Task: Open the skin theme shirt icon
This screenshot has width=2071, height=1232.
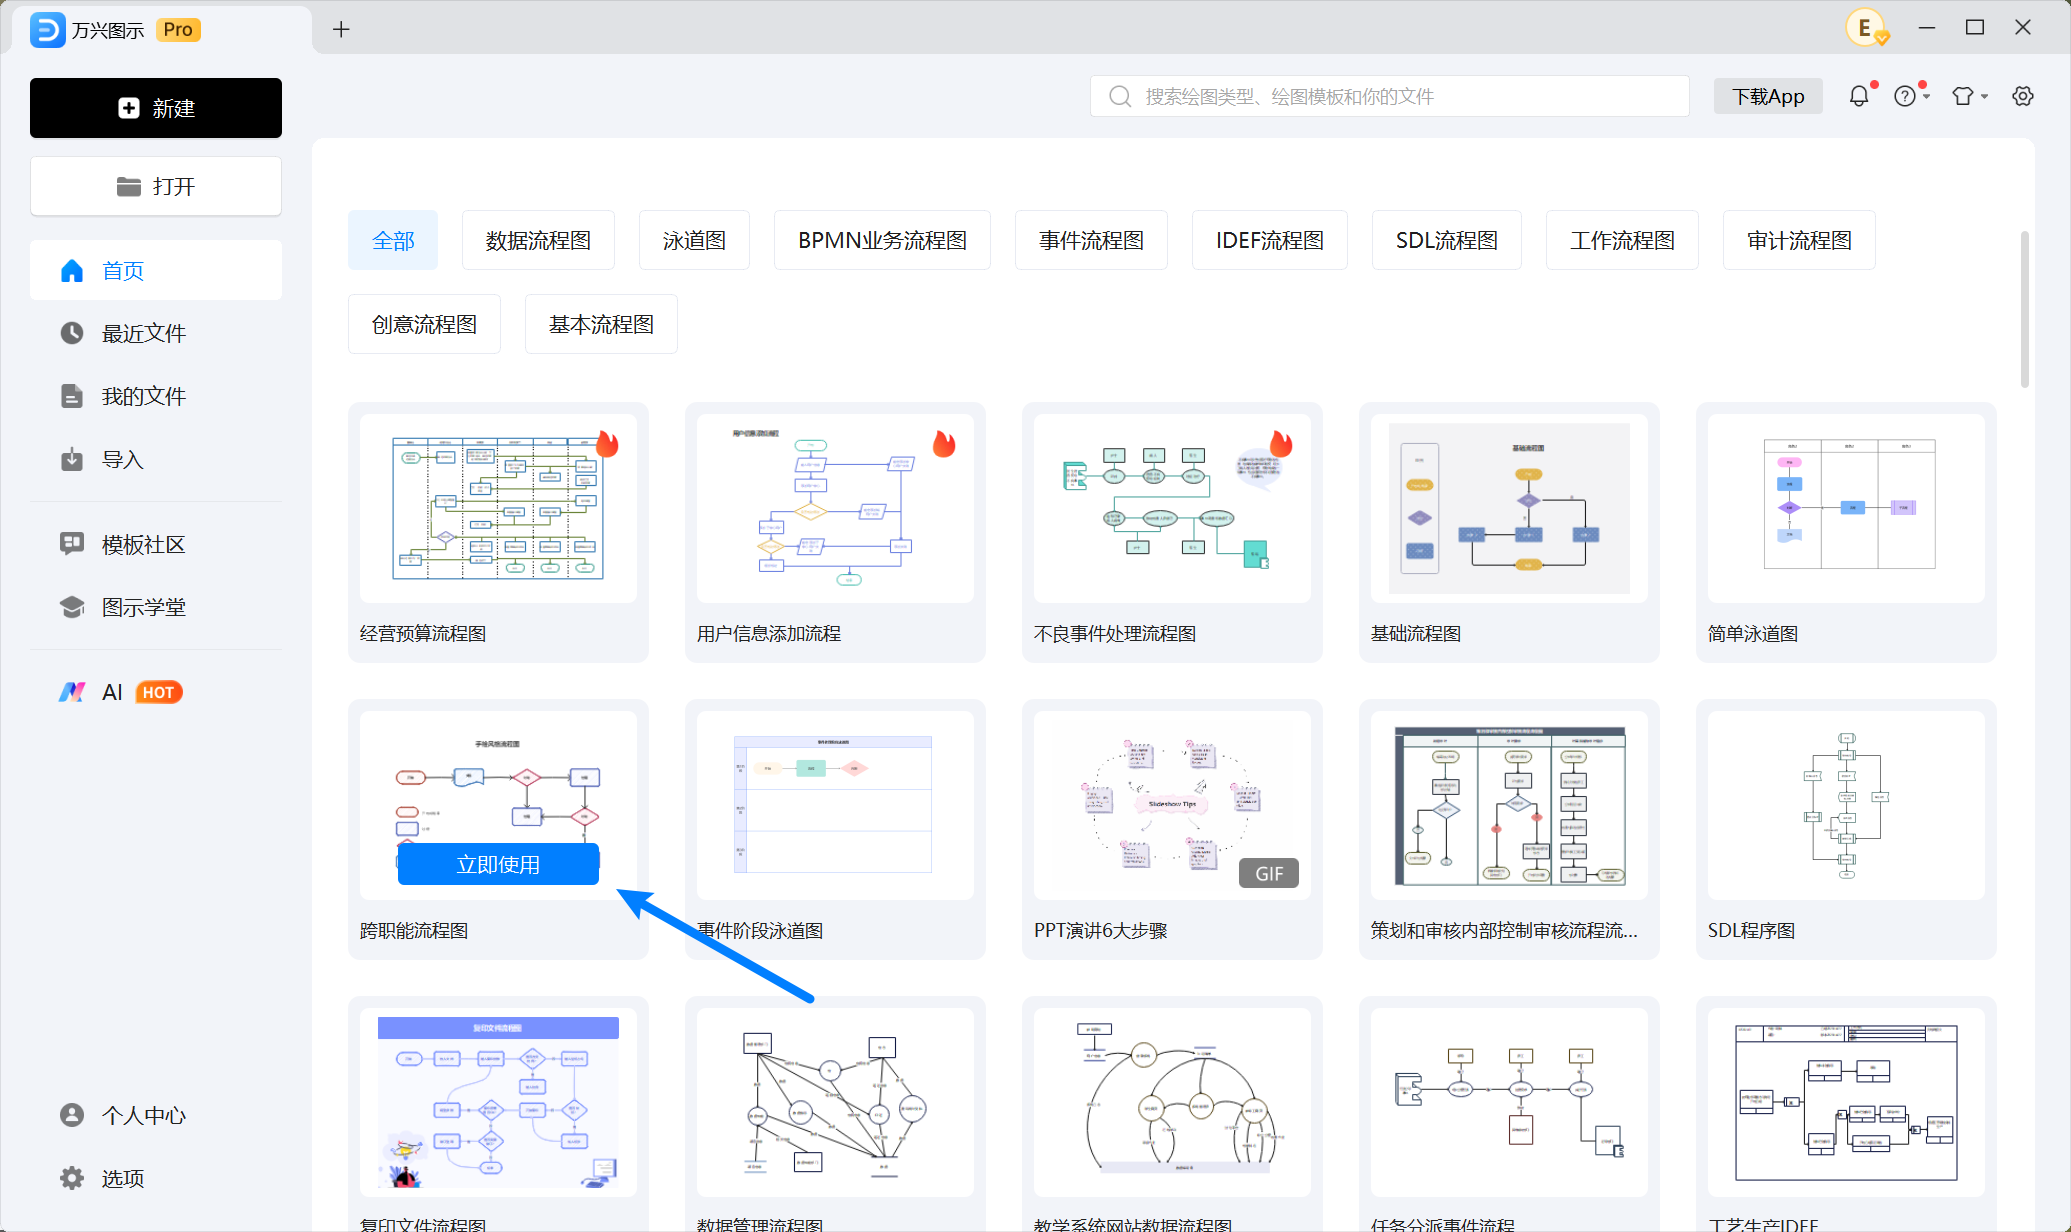Action: click(1963, 96)
